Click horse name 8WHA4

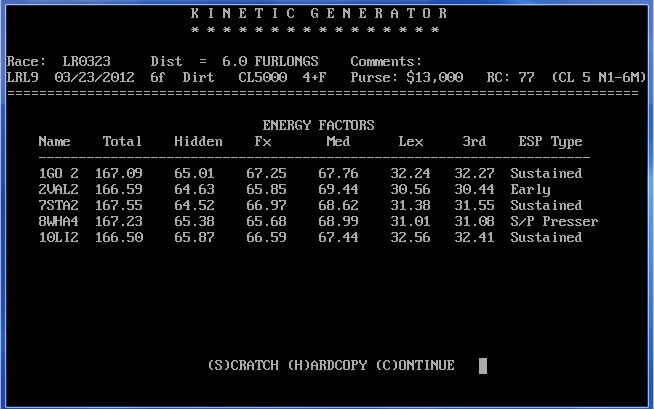coord(58,221)
